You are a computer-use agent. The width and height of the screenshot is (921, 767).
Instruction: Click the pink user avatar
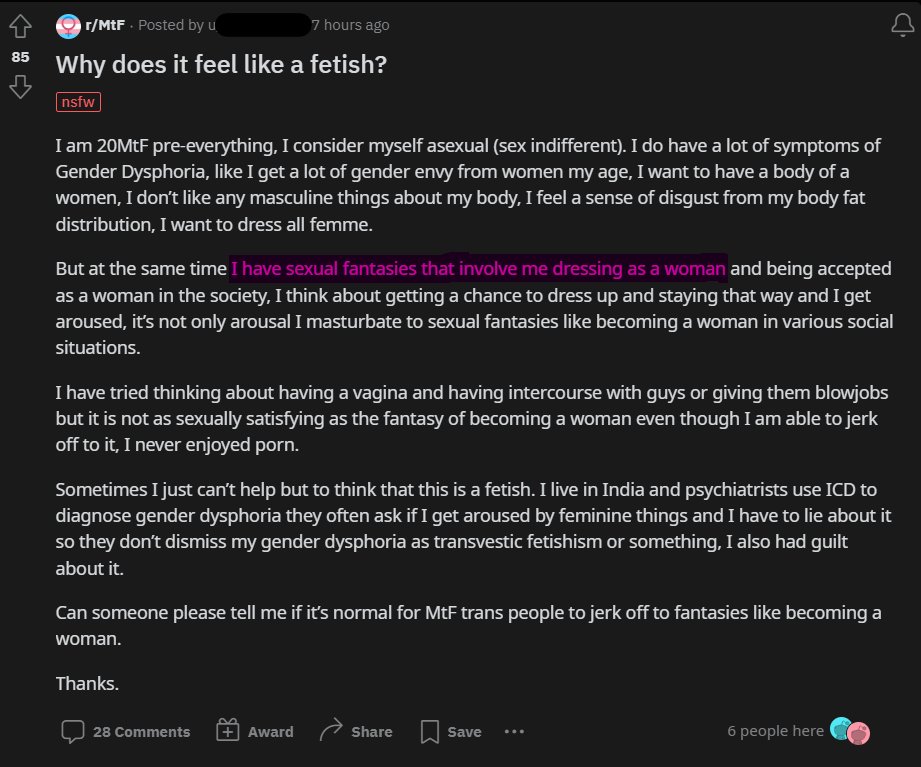858,734
